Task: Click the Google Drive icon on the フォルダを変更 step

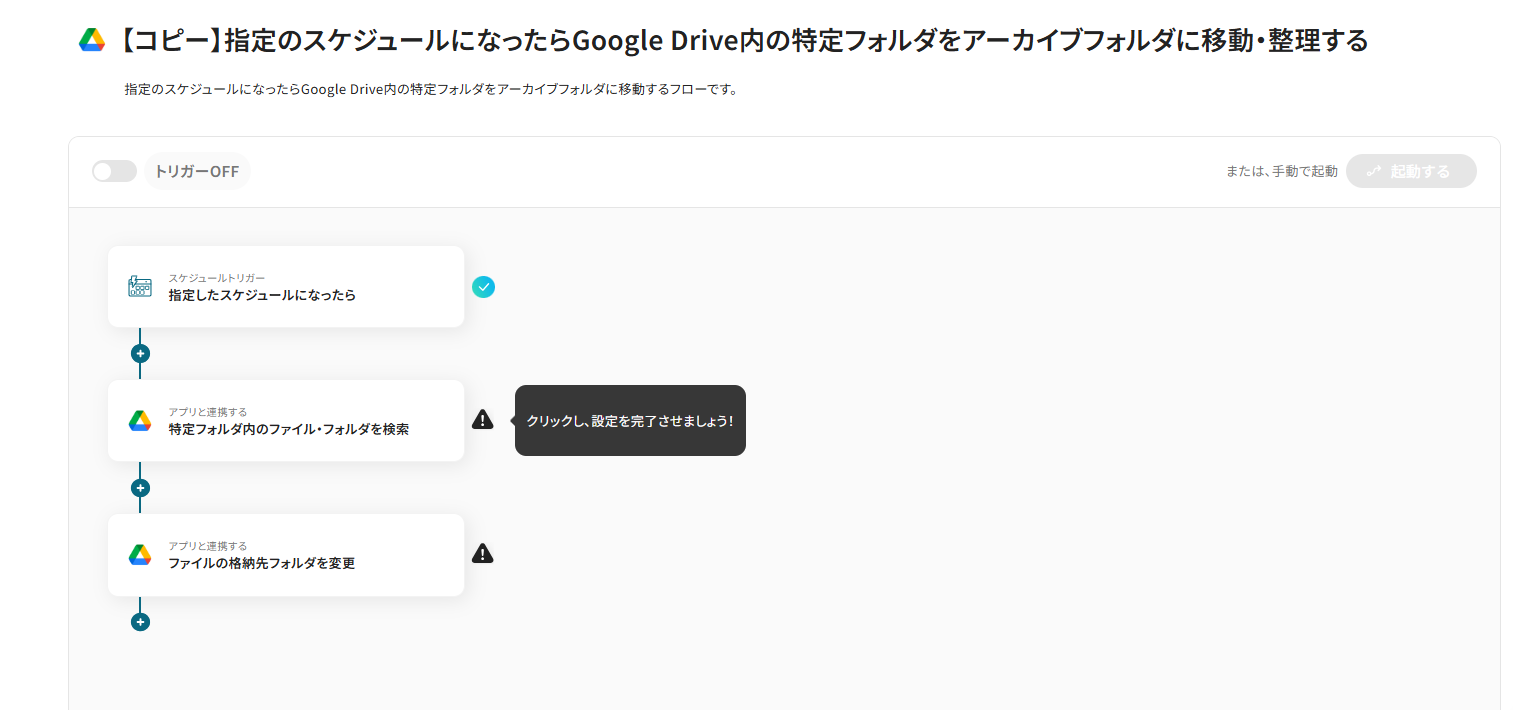Action: point(140,555)
